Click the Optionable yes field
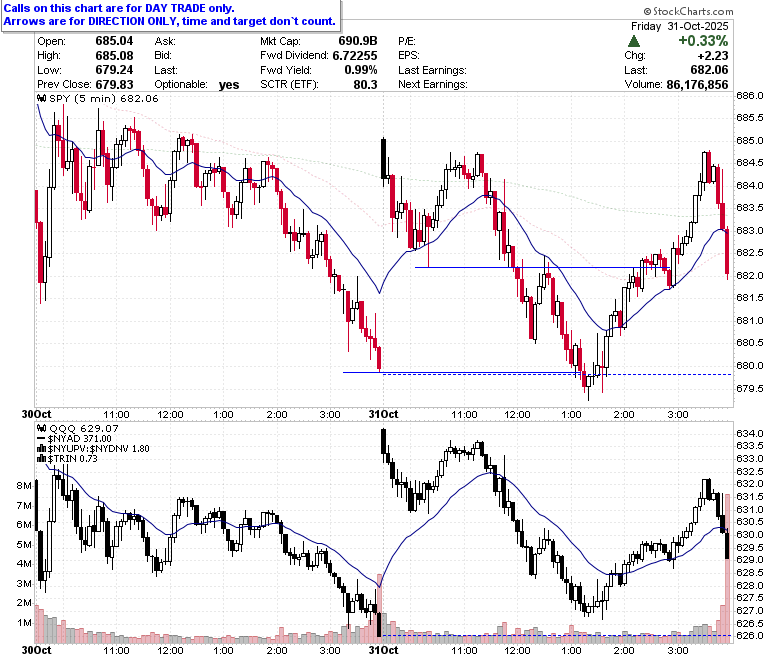 (x=229, y=85)
